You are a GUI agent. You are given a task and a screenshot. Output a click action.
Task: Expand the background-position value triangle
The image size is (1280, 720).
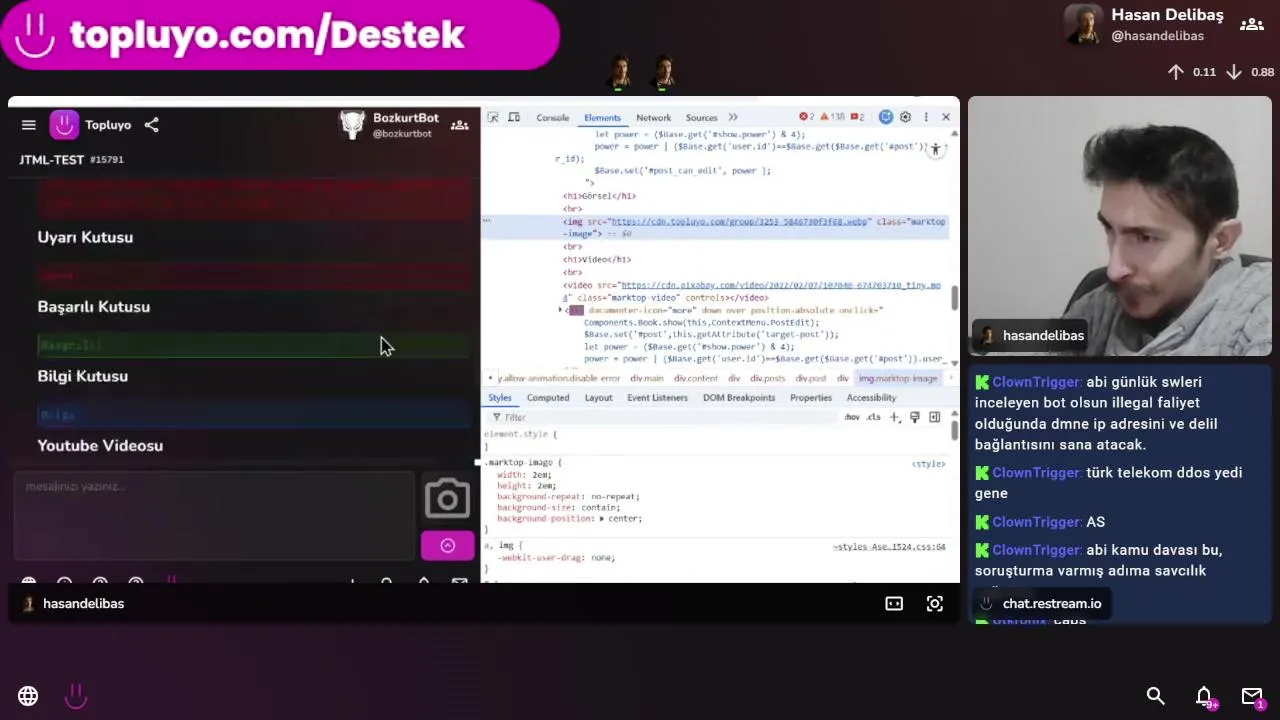[x=602, y=519]
